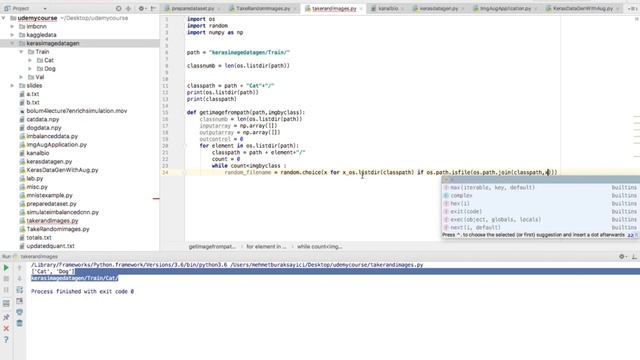Expand the Dog folder
This screenshot has width=640, height=360.
coord(30,69)
